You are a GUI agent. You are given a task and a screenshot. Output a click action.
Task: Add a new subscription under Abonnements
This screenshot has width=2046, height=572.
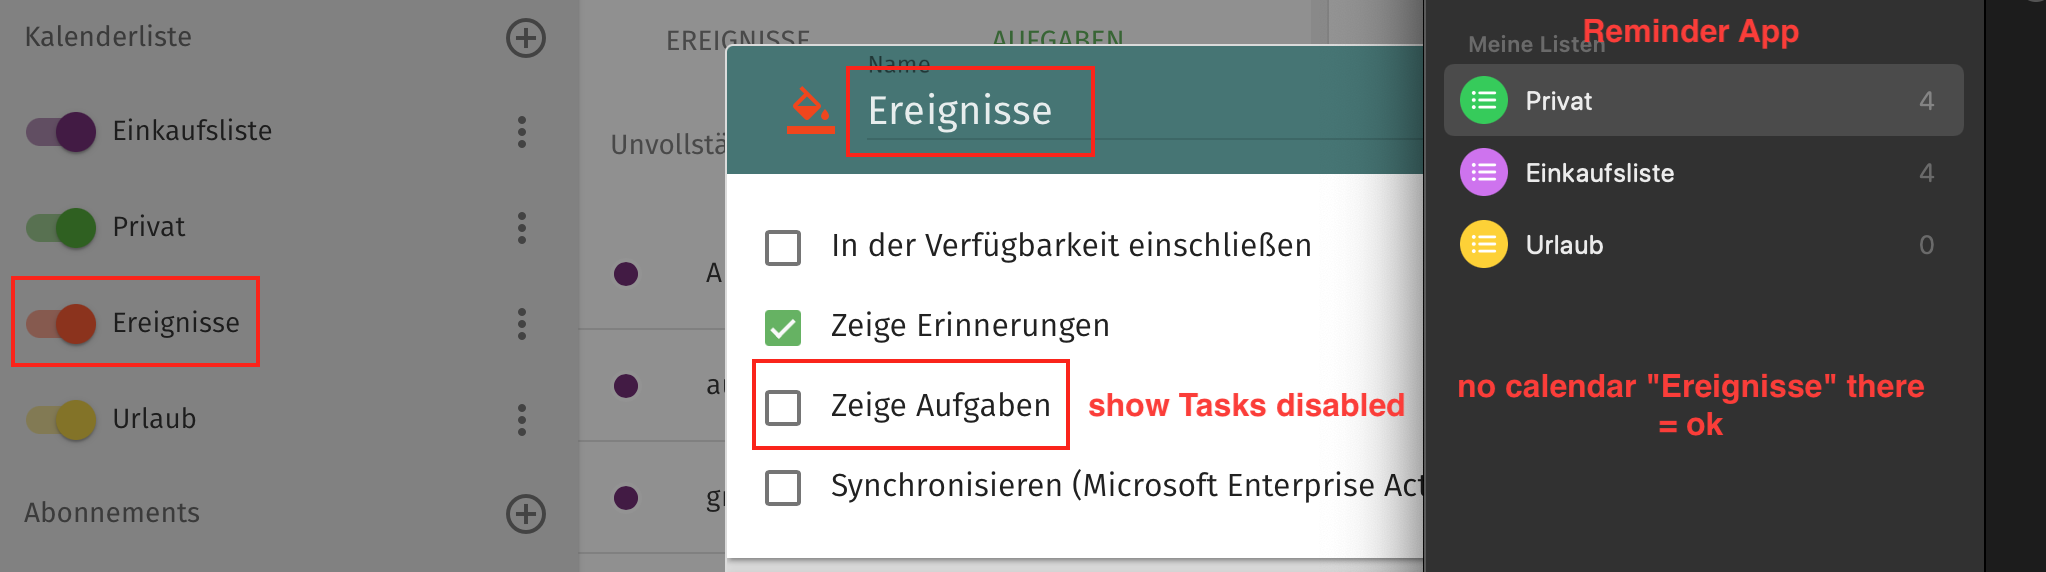point(526,513)
